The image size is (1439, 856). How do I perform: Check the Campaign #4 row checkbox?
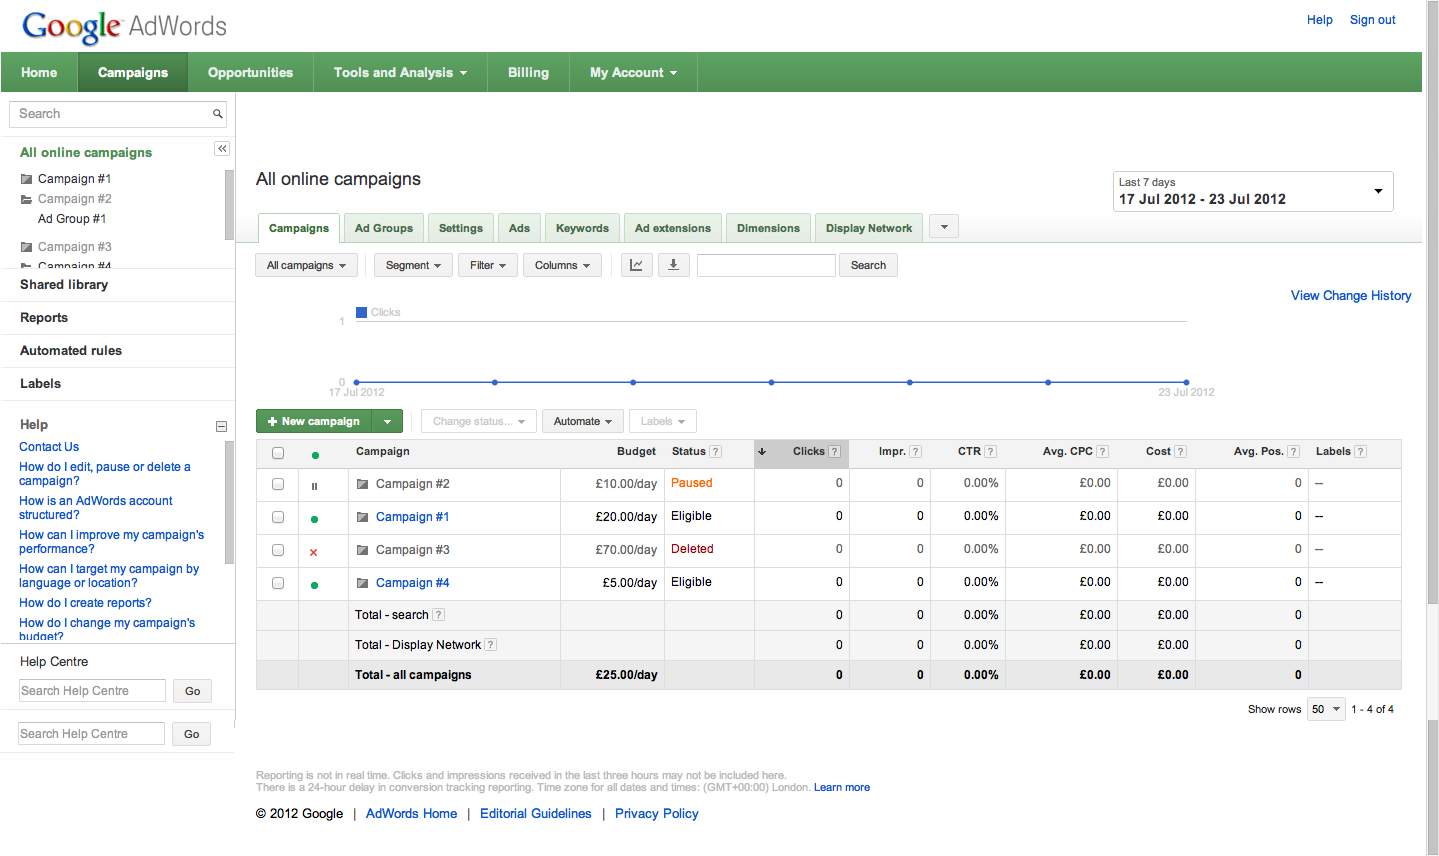click(x=278, y=583)
